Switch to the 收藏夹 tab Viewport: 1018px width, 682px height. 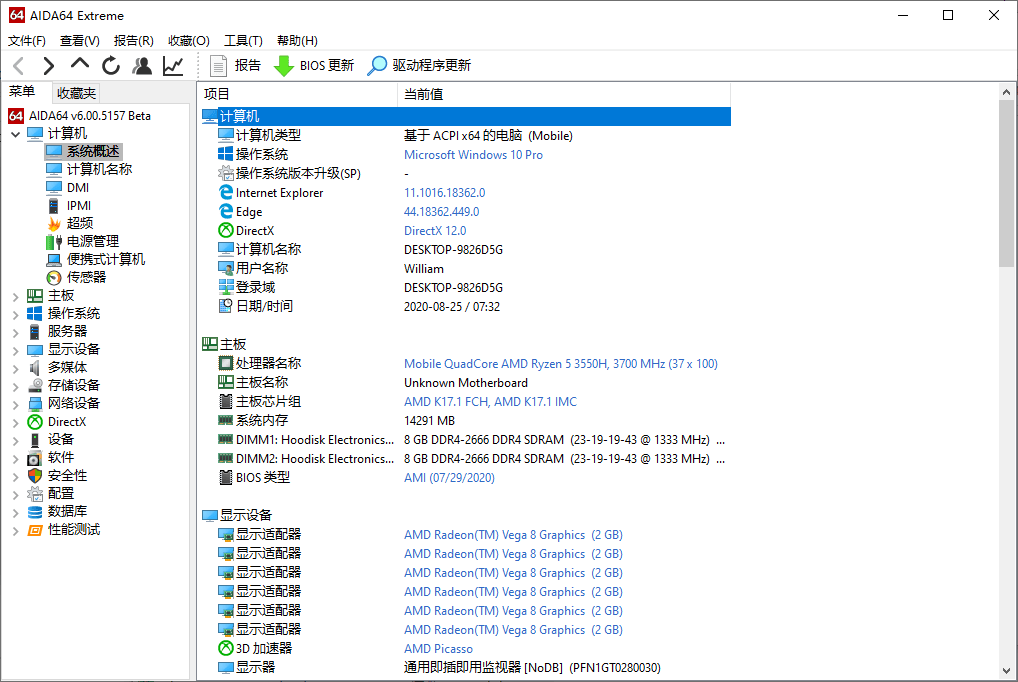(x=76, y=94)
